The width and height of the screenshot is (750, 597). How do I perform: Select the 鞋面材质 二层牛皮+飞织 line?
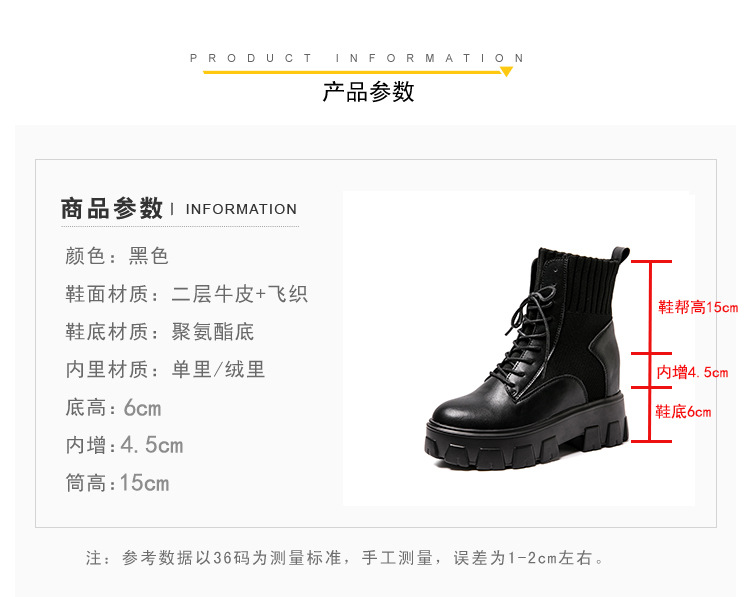(x=187, y=294)
